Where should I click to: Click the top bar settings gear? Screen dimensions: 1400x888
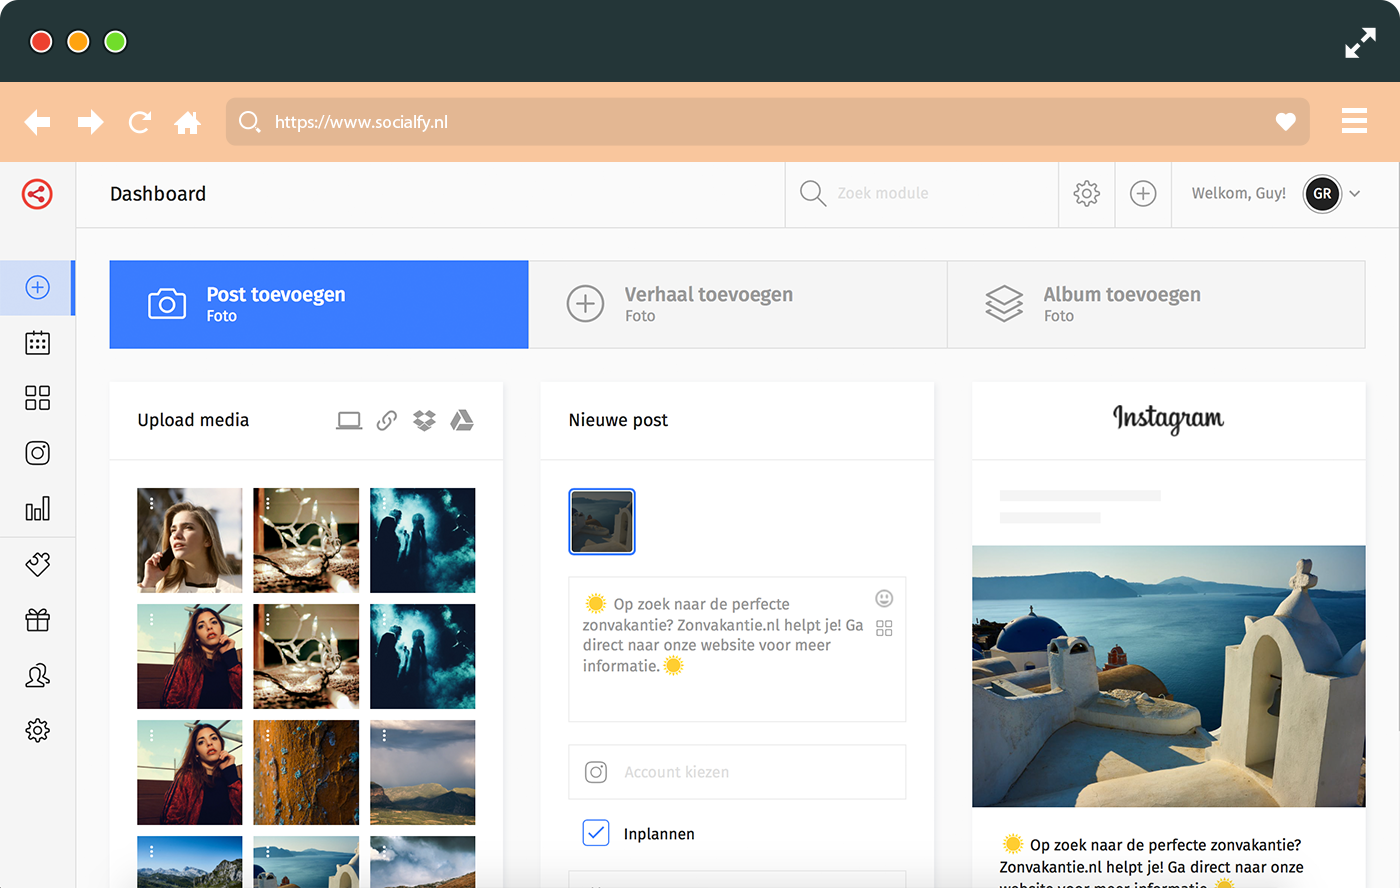(x=1087, y=194)
